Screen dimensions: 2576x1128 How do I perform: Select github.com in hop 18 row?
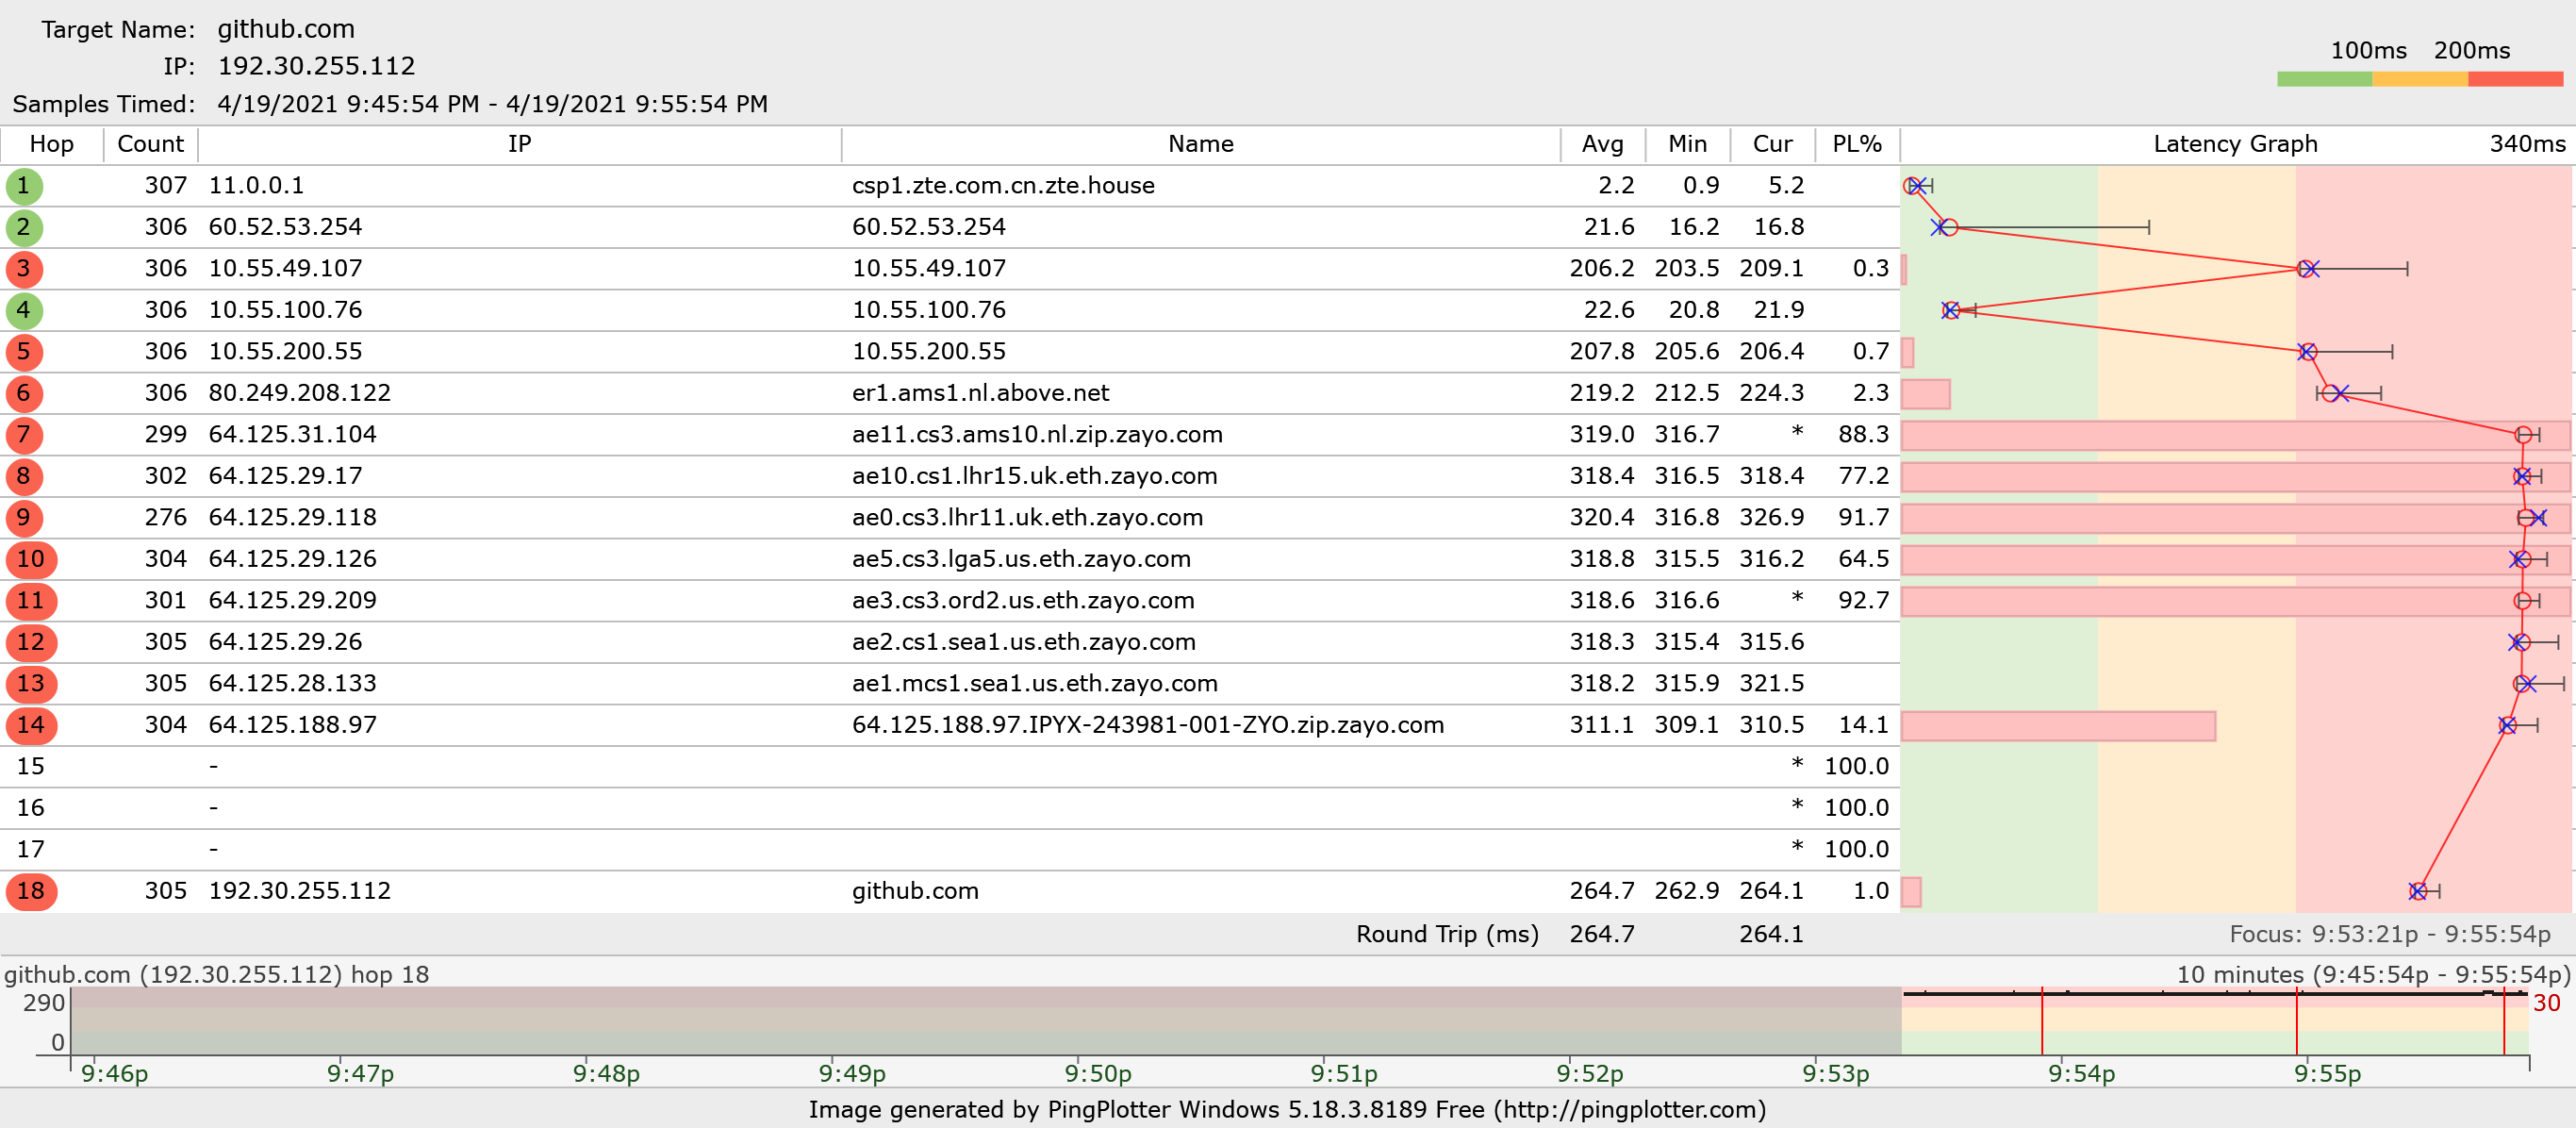(915, 891)
